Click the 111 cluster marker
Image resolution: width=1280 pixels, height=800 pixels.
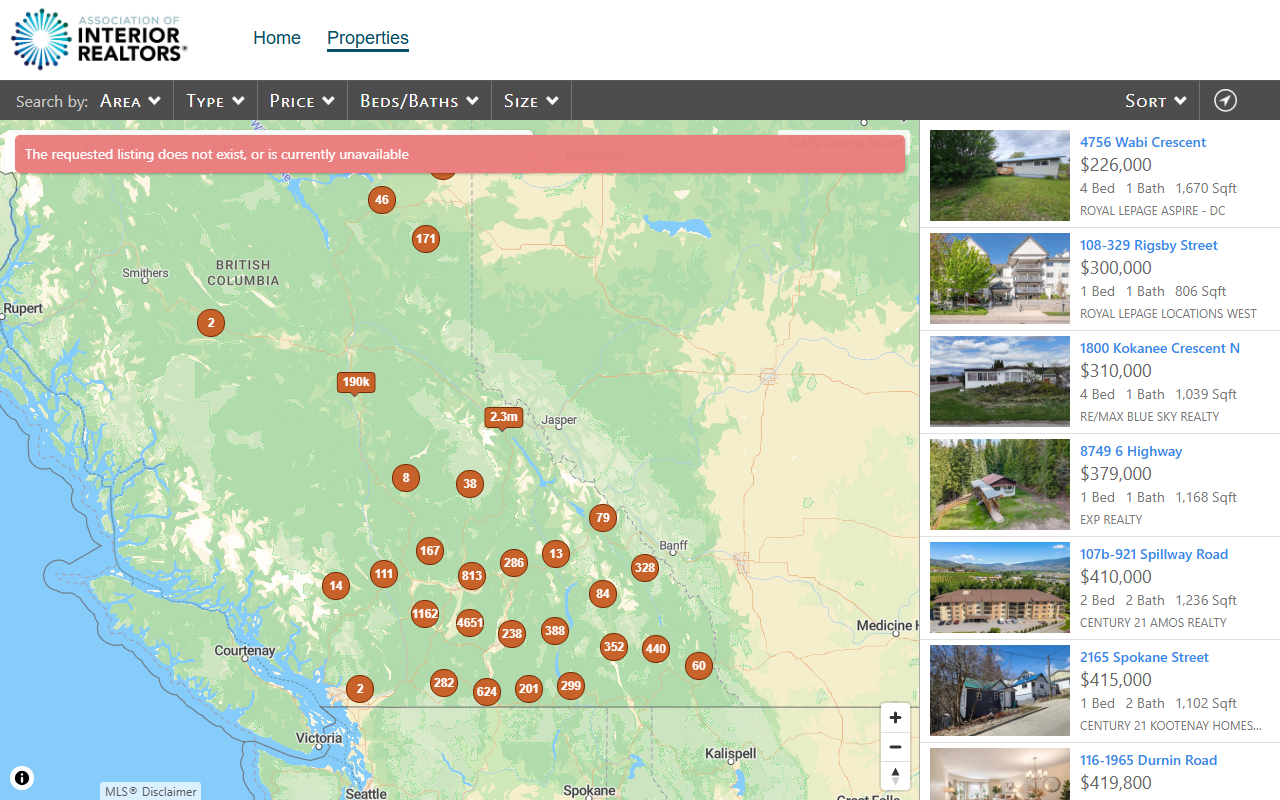(x=384, y=574)
